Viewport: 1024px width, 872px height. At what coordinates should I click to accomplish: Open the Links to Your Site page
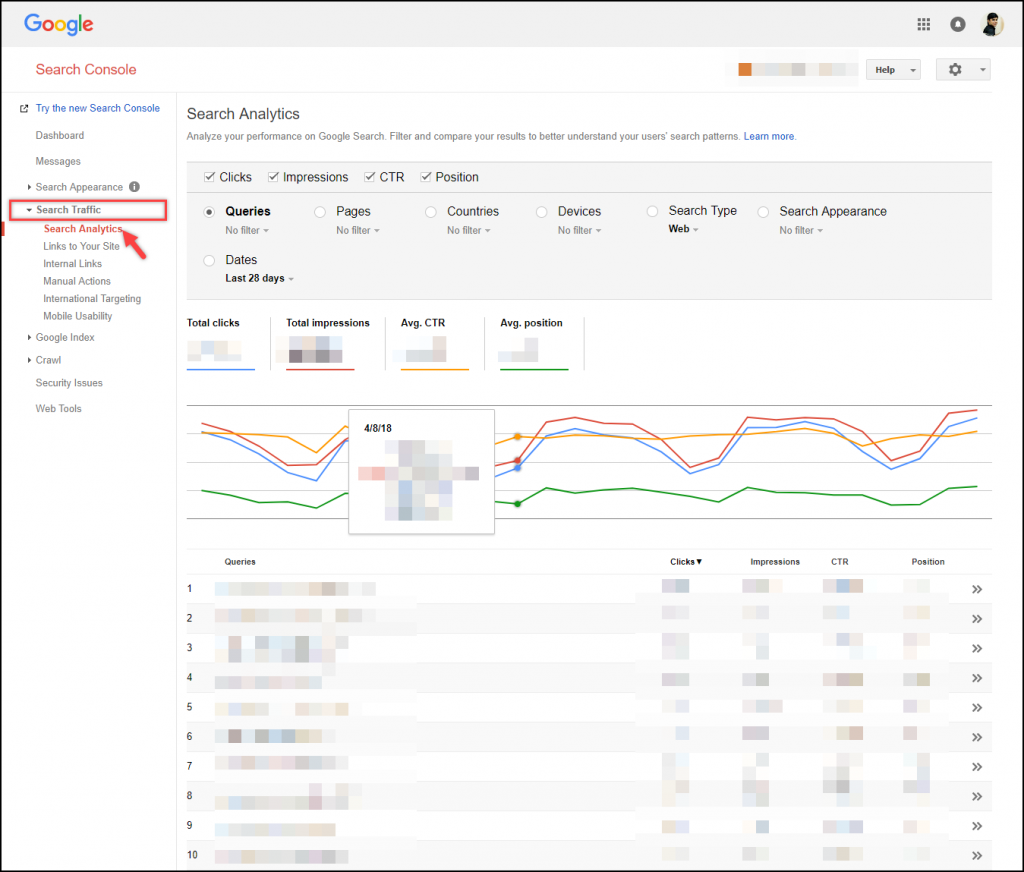click(81, 246)
